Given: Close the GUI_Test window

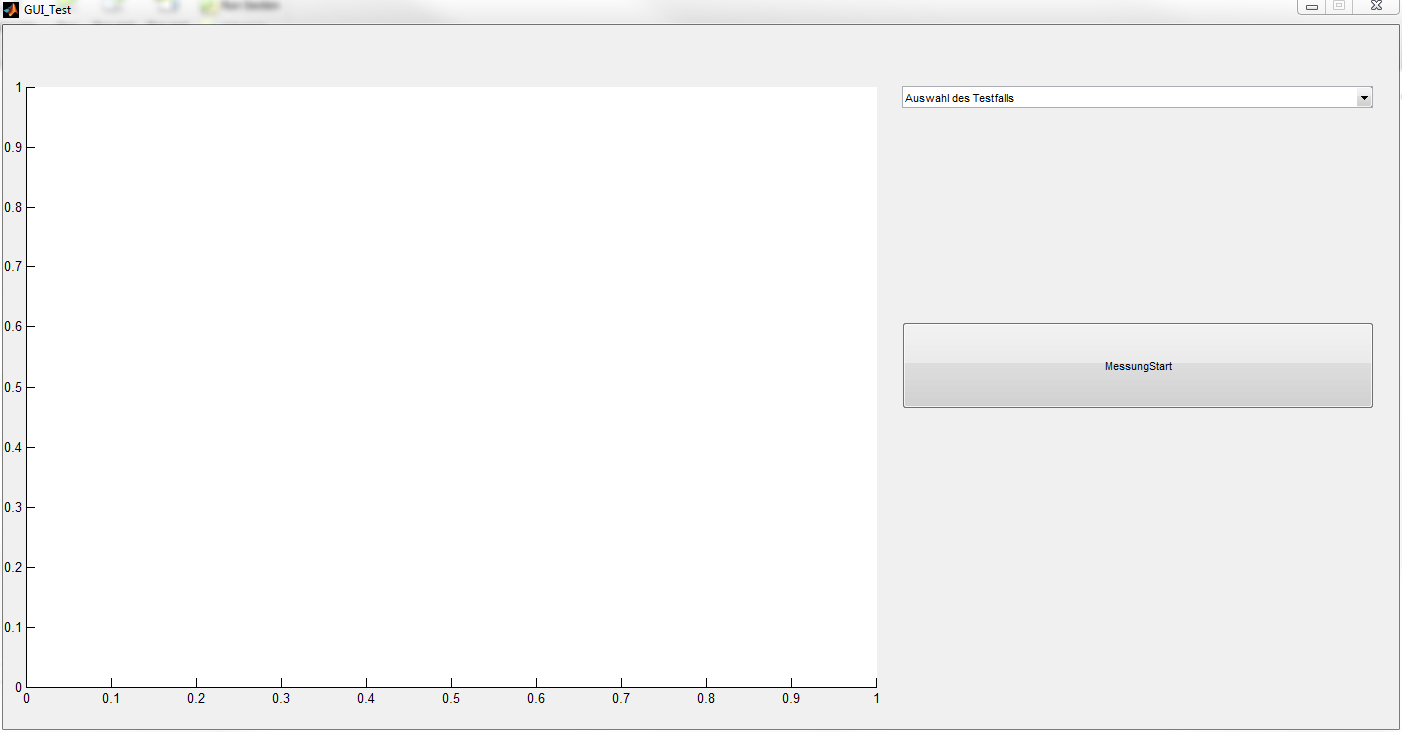Looking at the screenshot, I should tap(1376, 6).
